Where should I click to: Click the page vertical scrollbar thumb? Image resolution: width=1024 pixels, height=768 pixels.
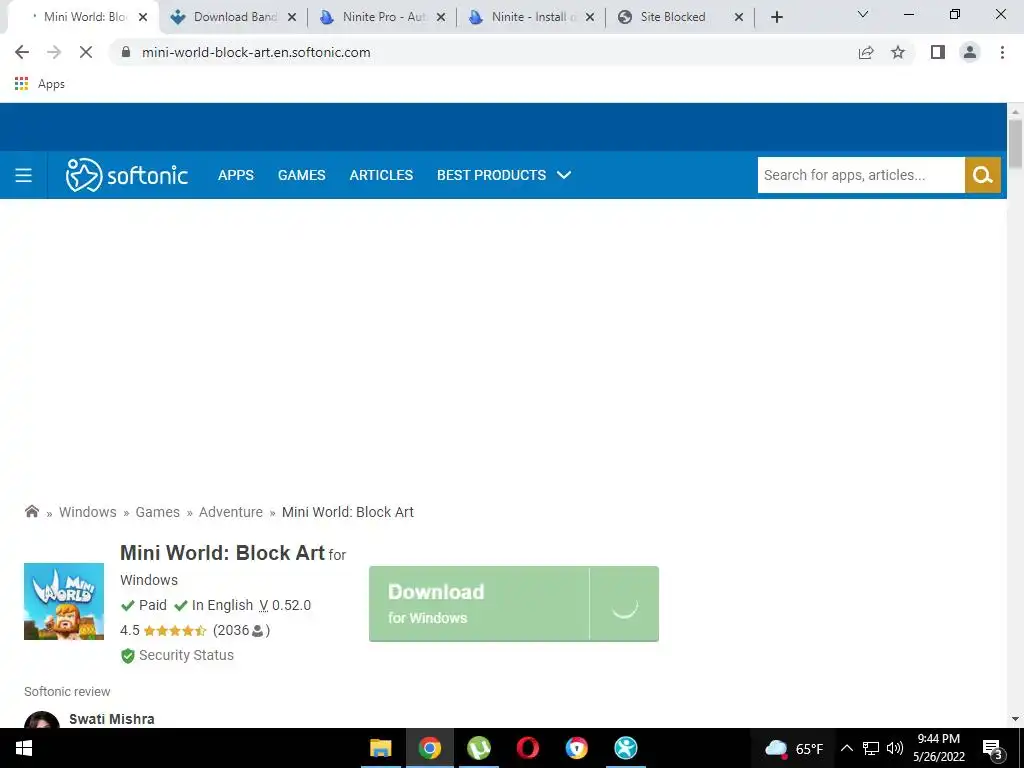coord(1015,144)
